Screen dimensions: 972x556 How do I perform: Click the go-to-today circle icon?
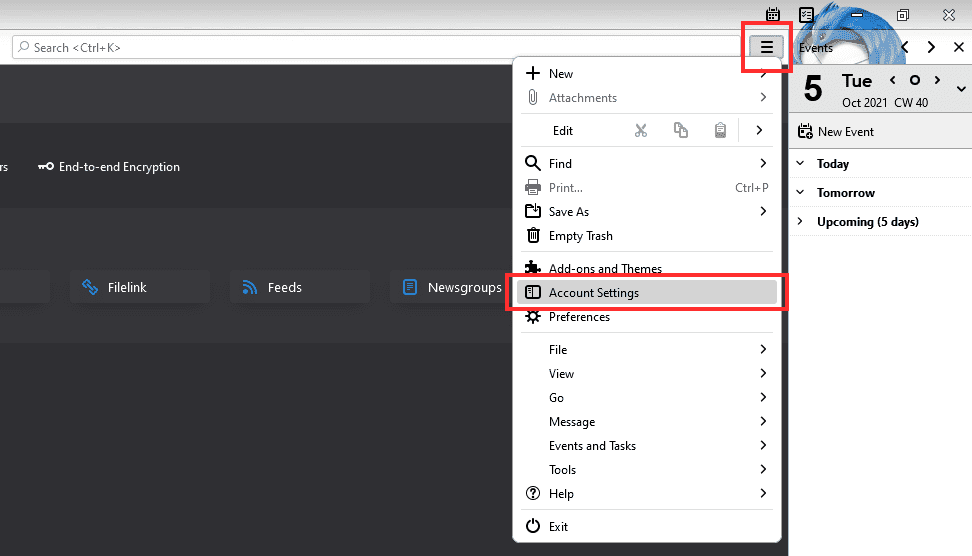[915, 80]
